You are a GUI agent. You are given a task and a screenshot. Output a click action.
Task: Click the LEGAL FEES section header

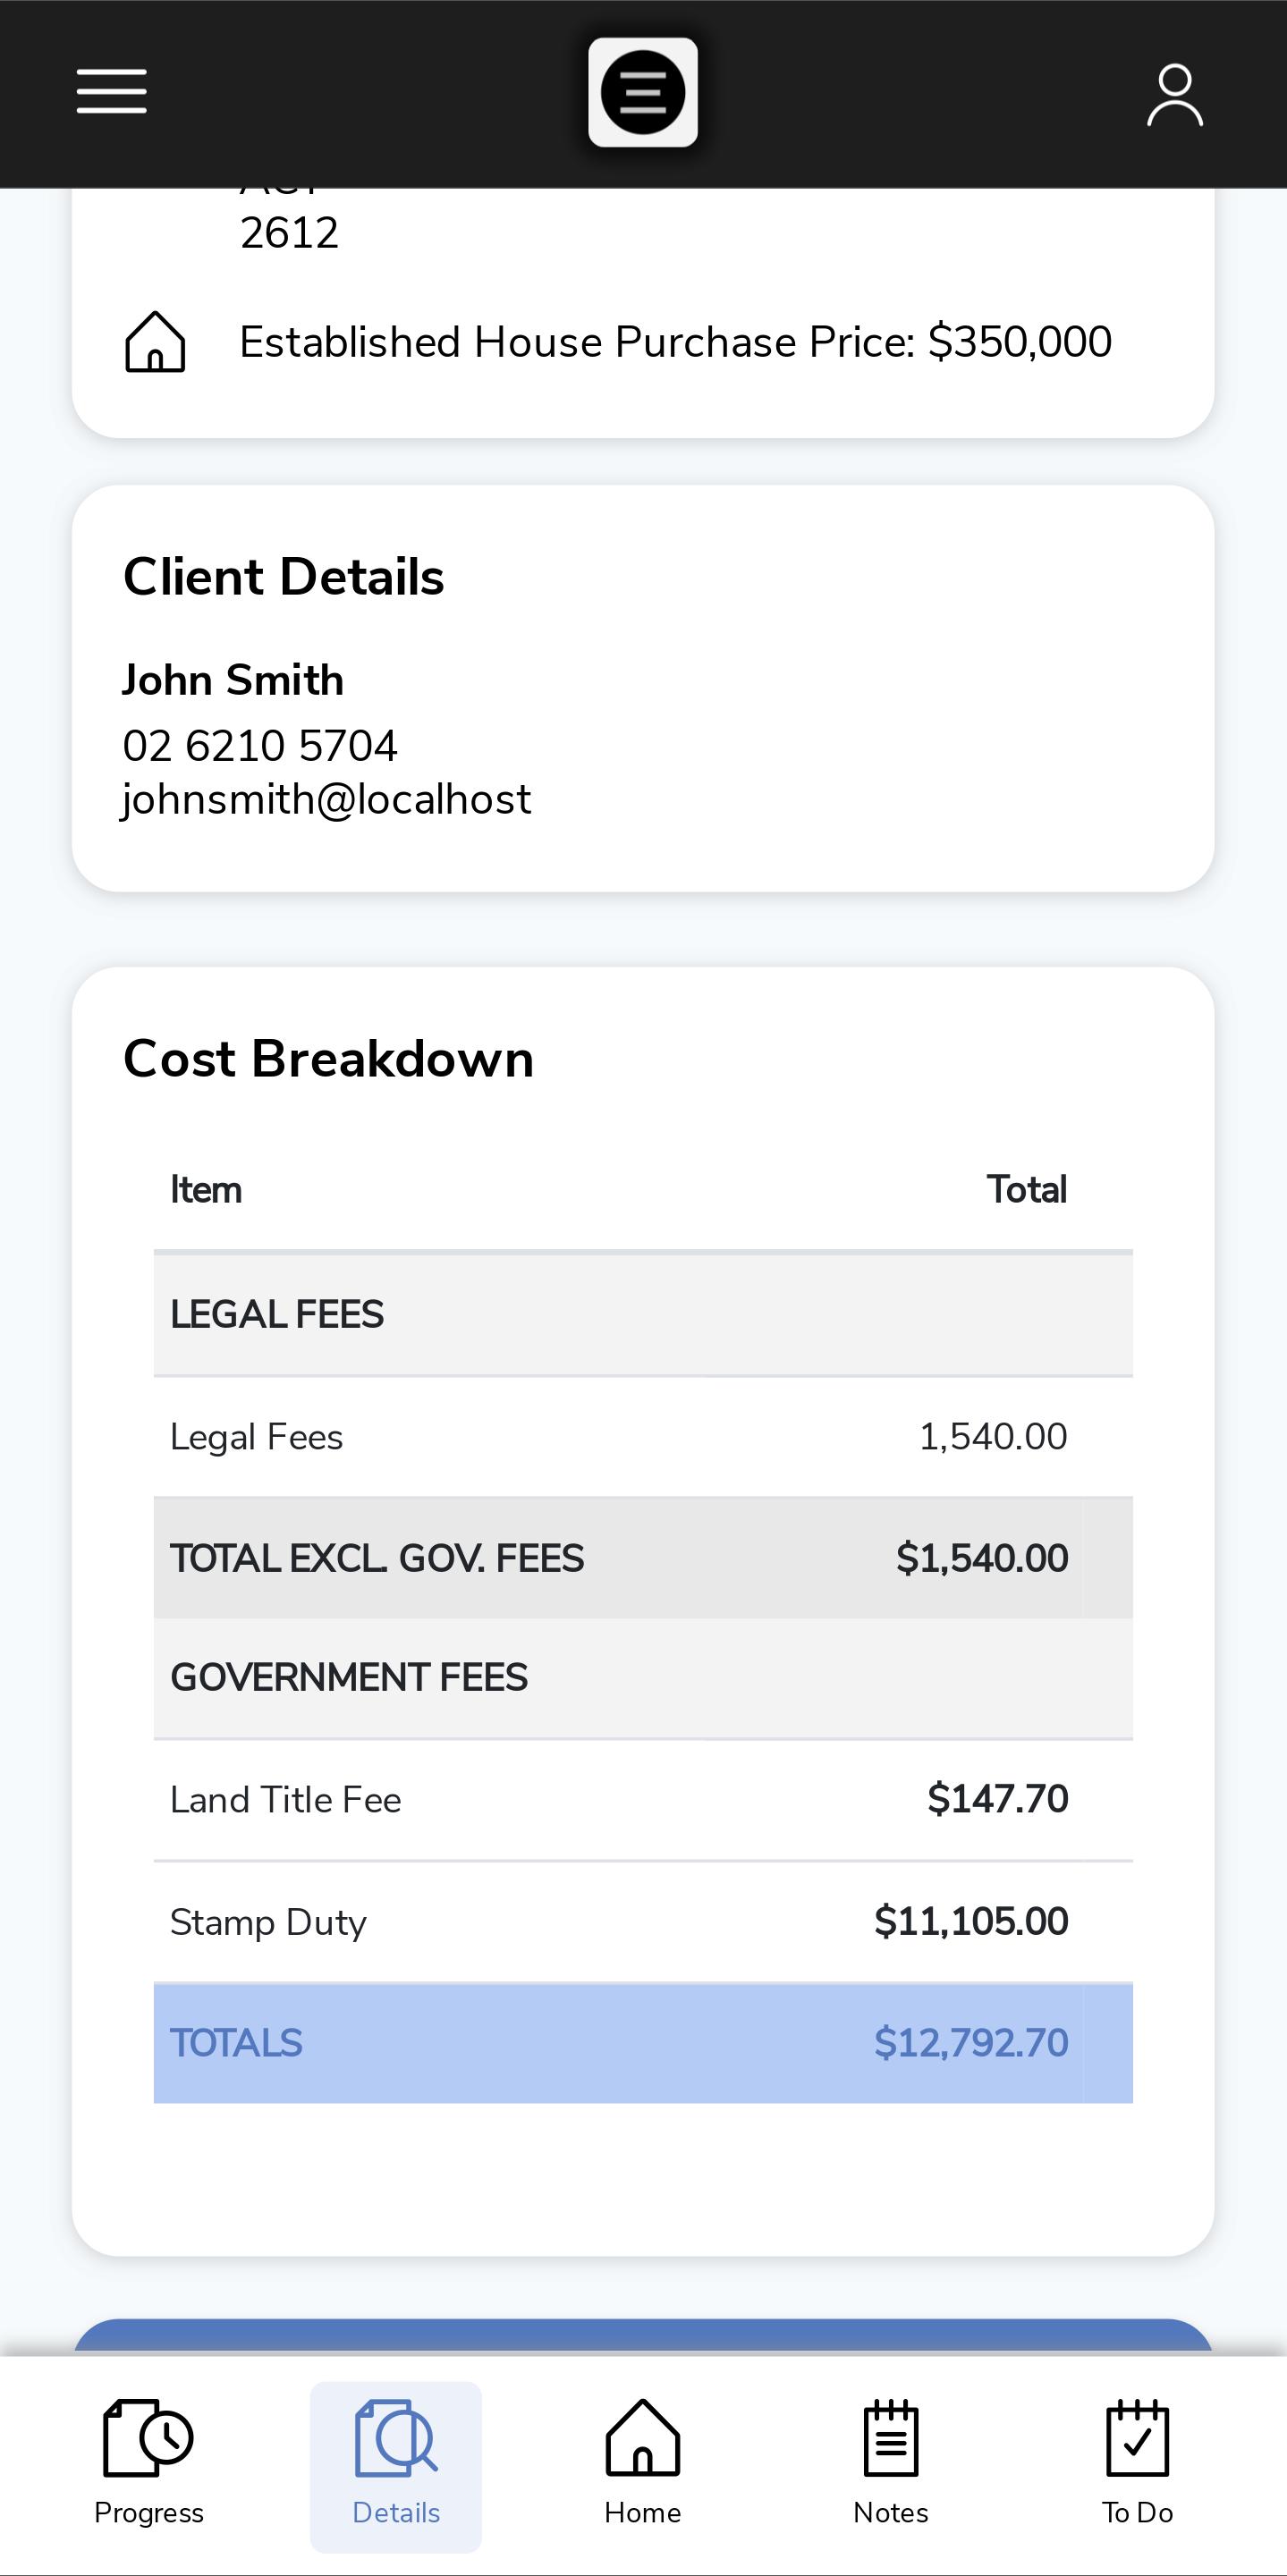pos(643,1314)
